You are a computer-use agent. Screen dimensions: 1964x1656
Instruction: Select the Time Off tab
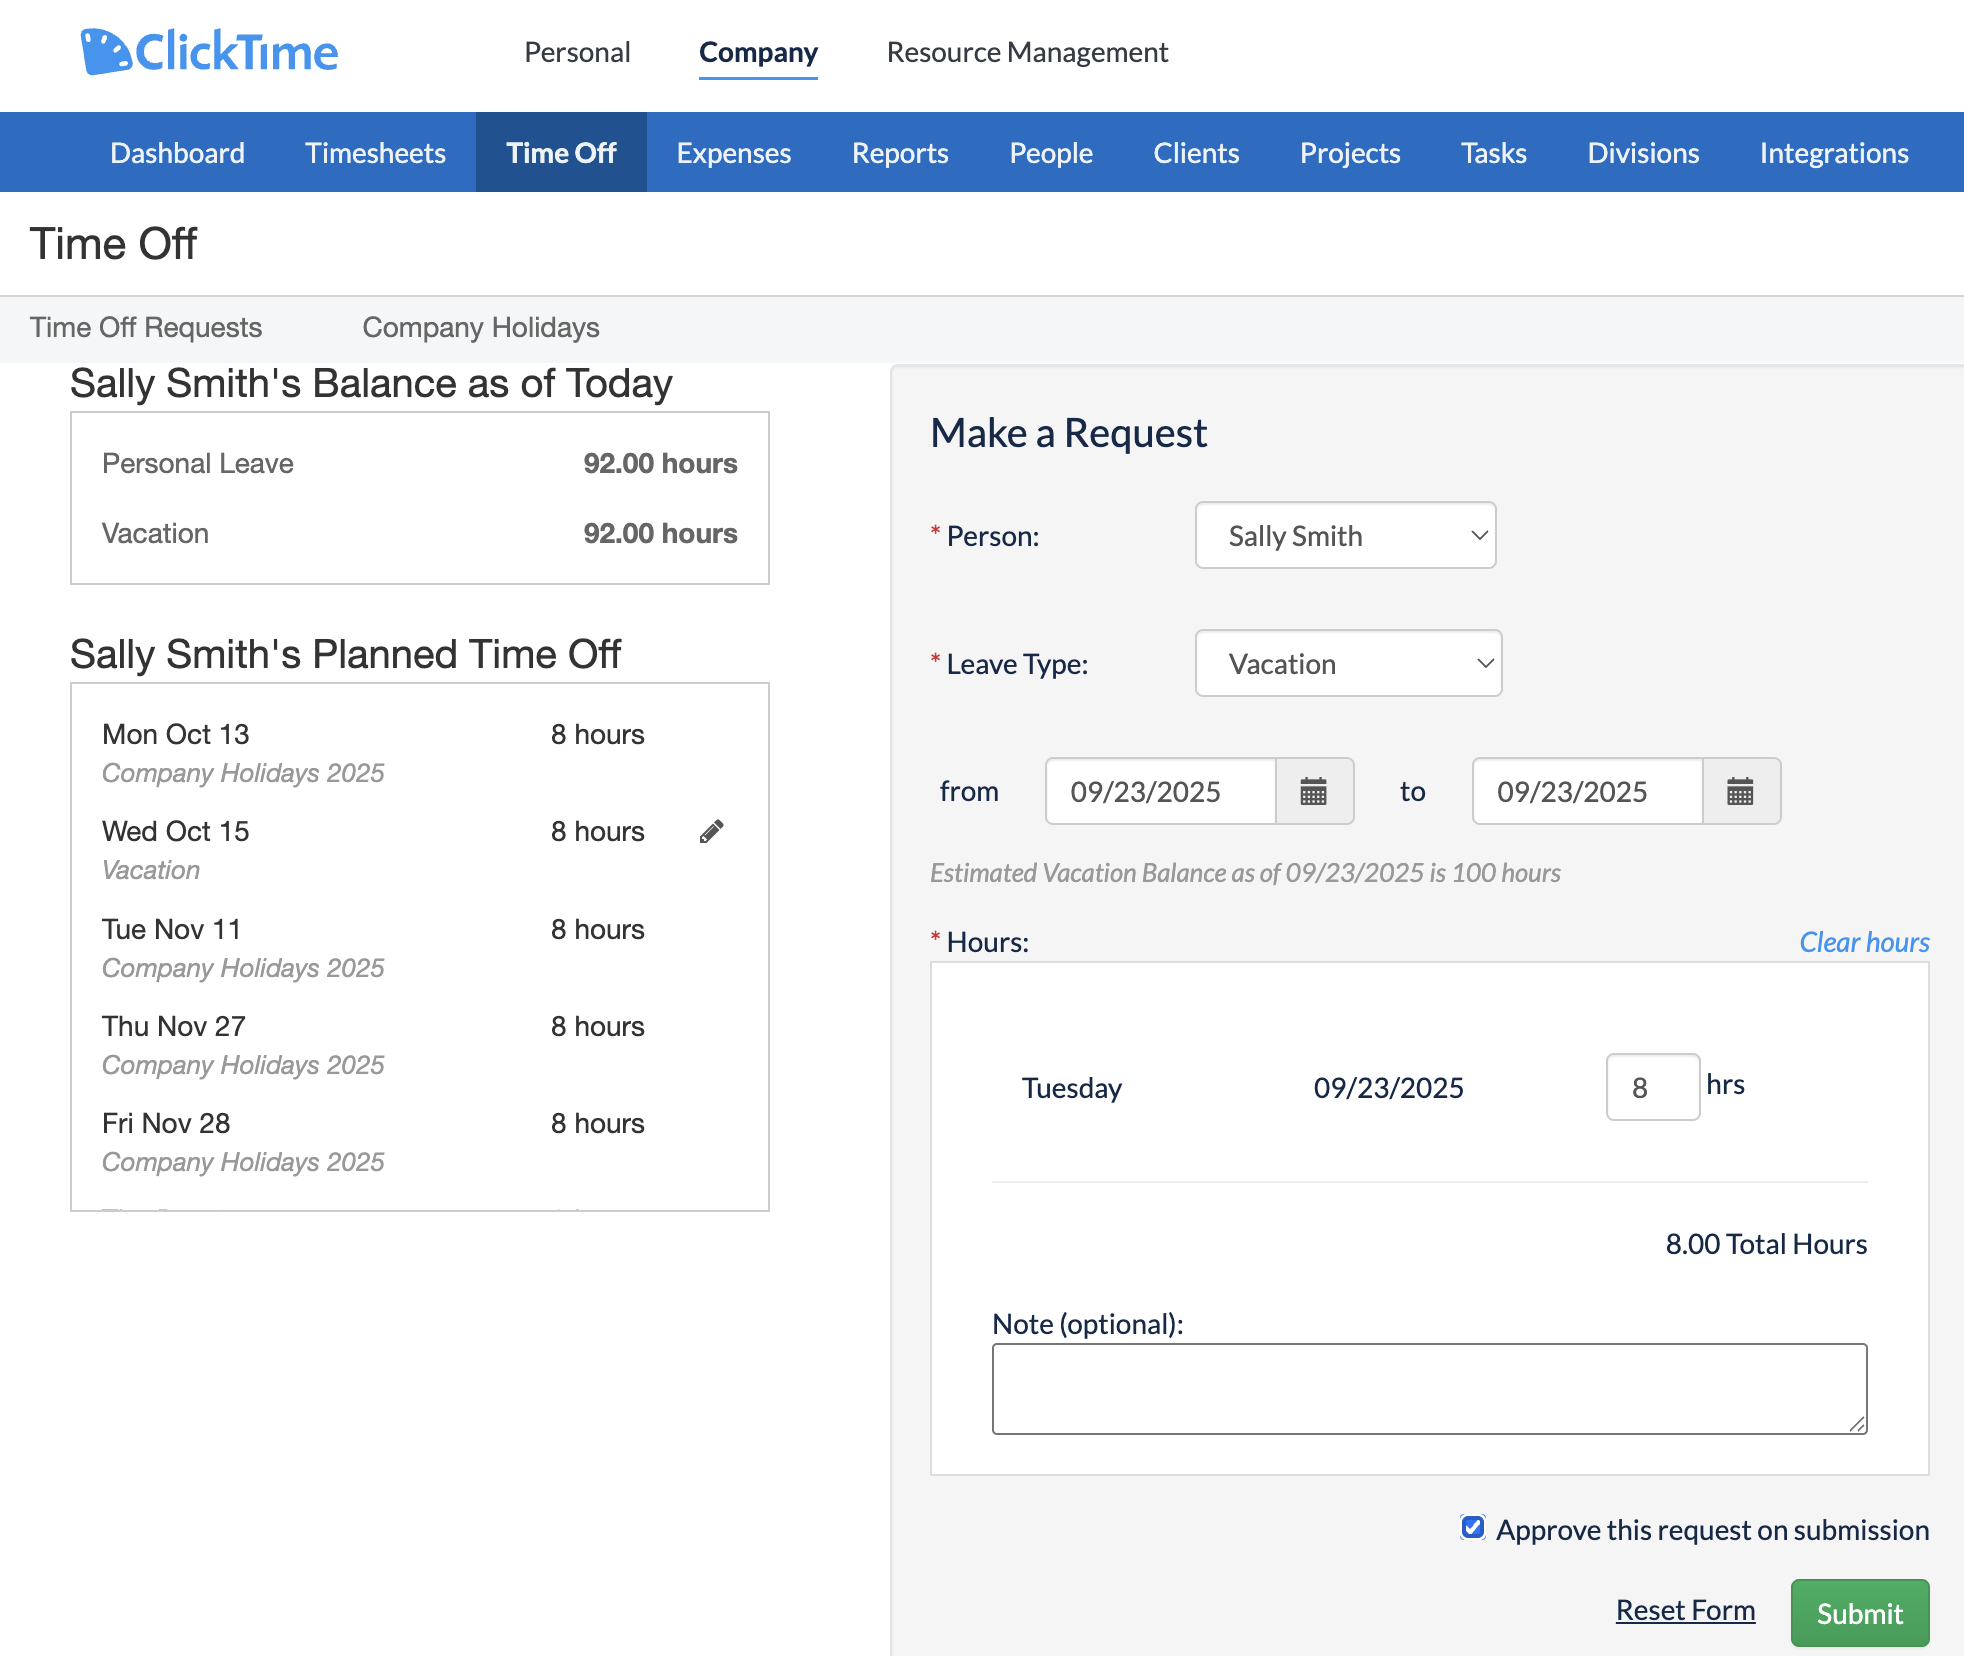click(x=561, y=152)
